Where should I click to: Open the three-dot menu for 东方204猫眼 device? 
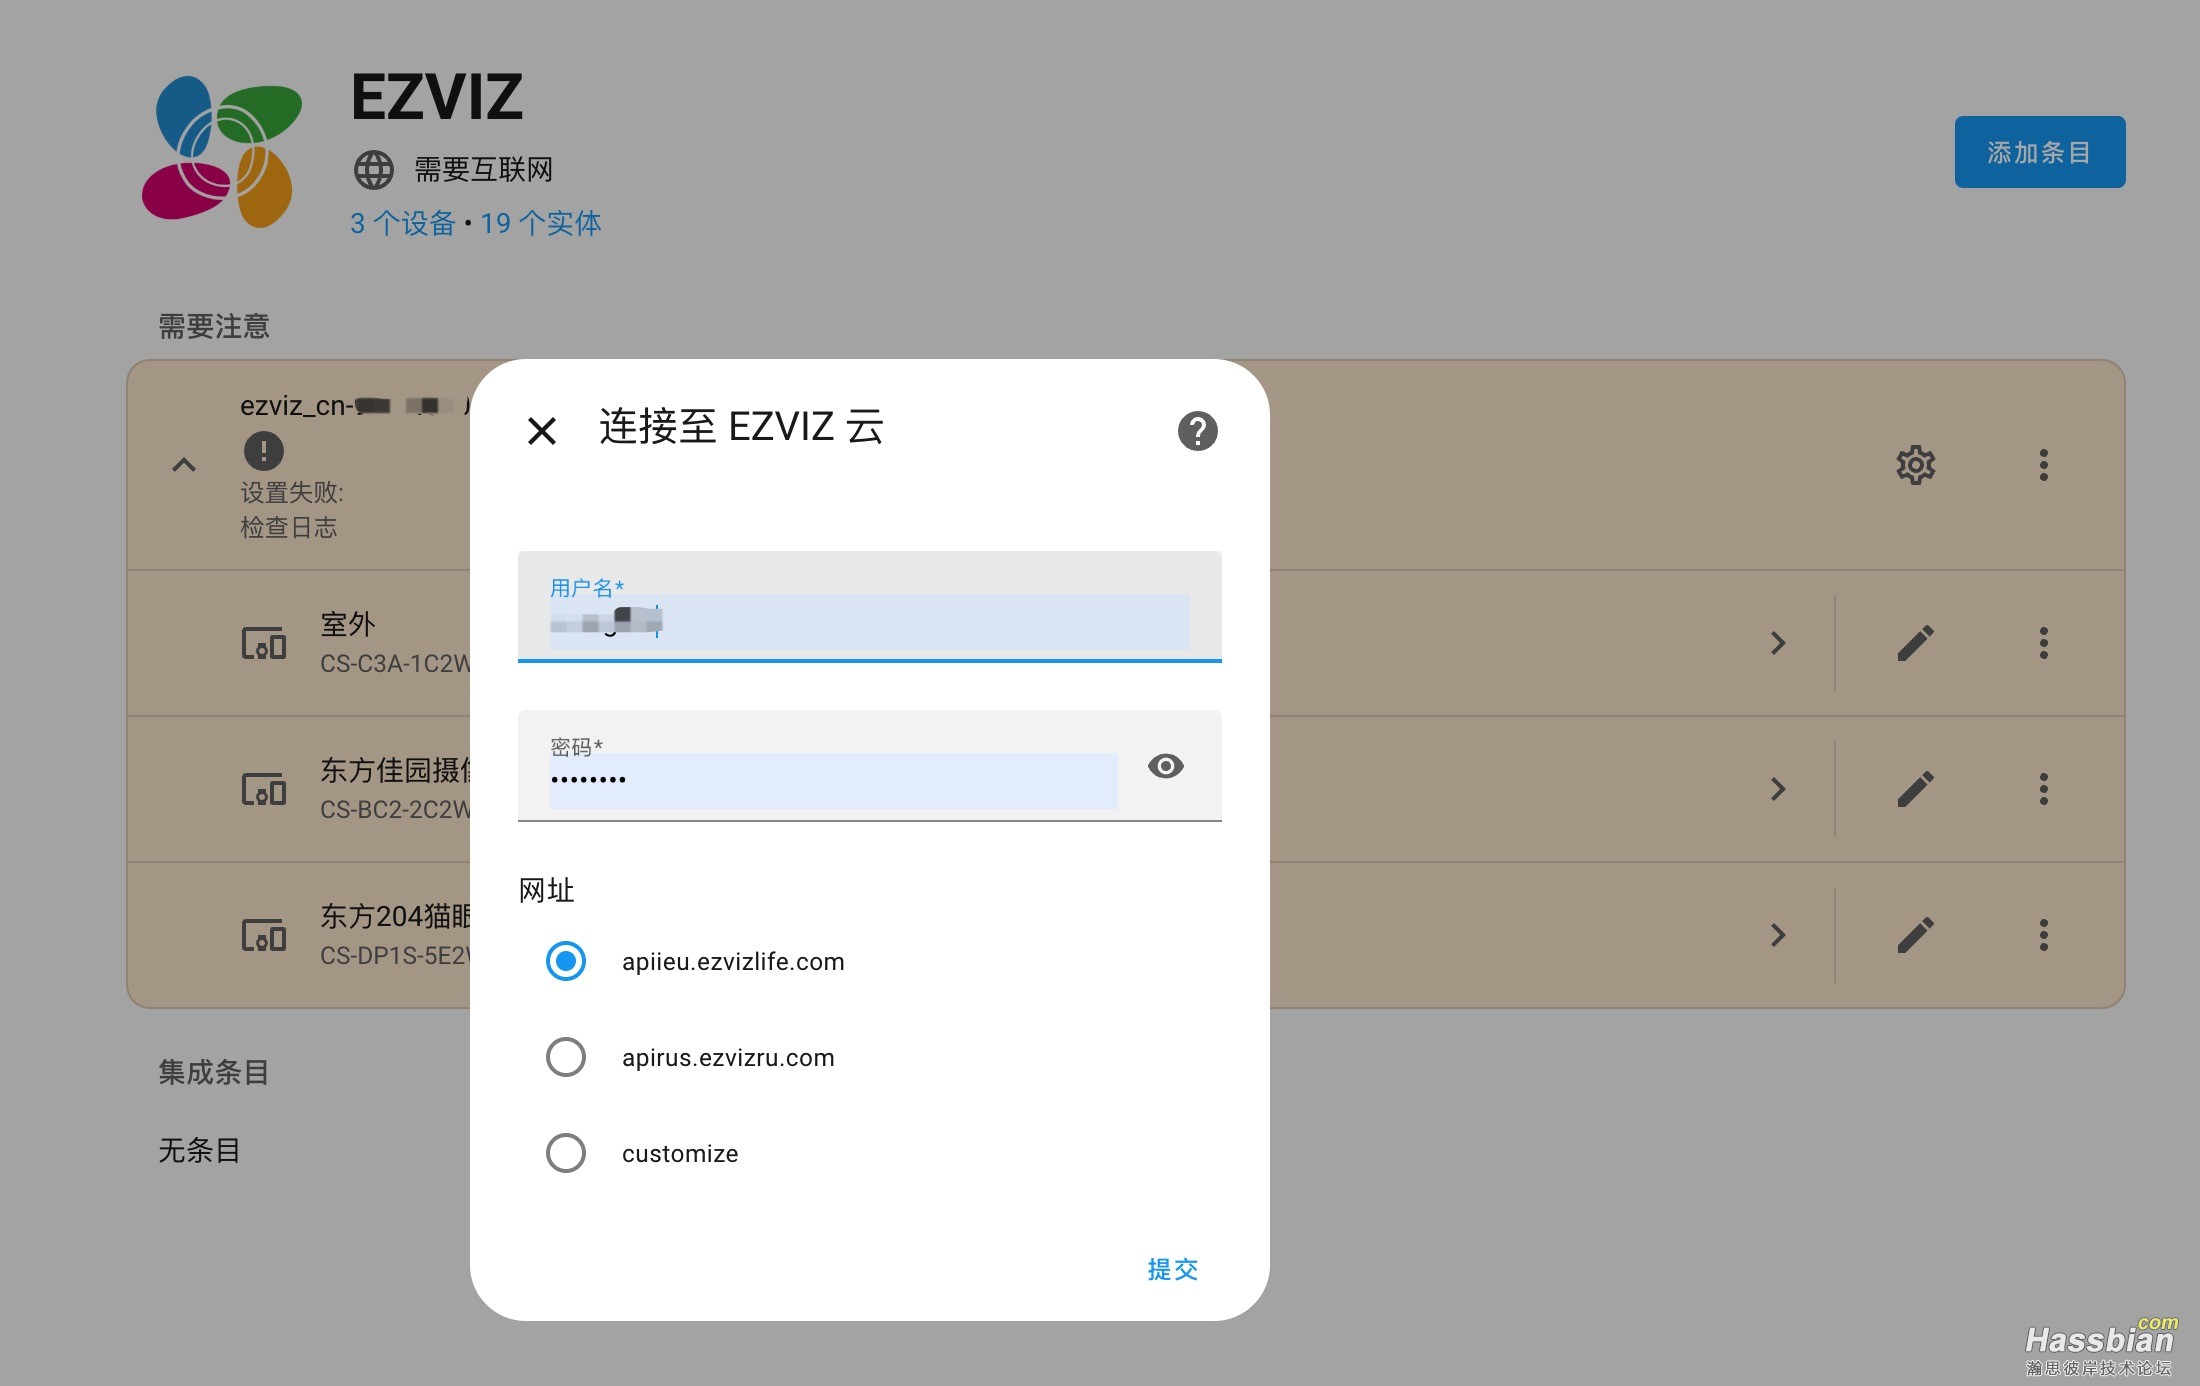click(x=2044, y=935)
